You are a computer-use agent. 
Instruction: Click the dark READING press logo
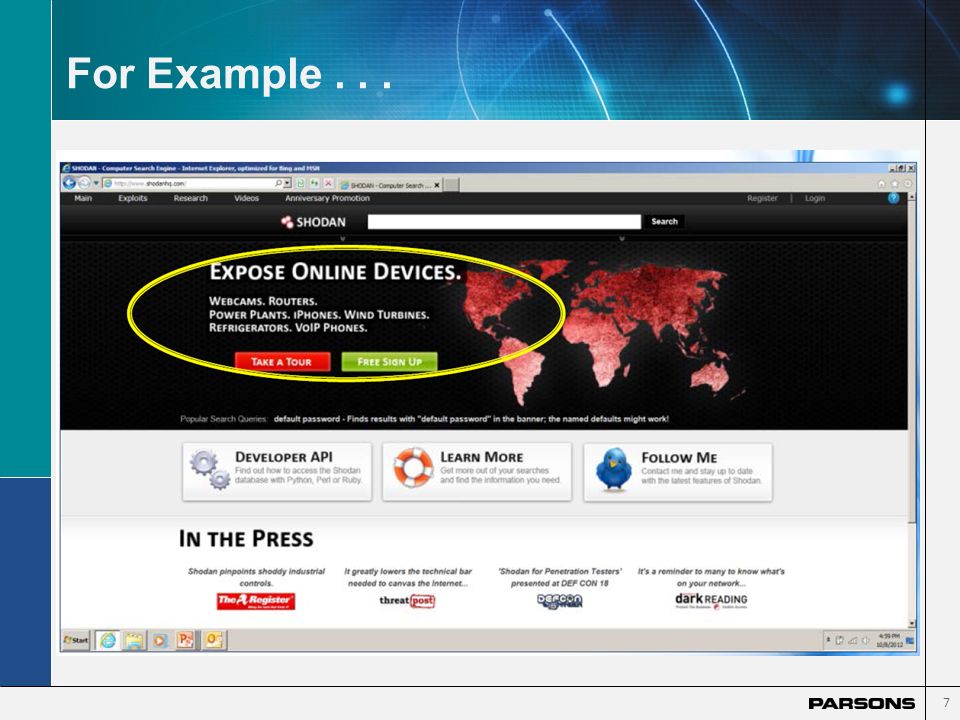711,600
